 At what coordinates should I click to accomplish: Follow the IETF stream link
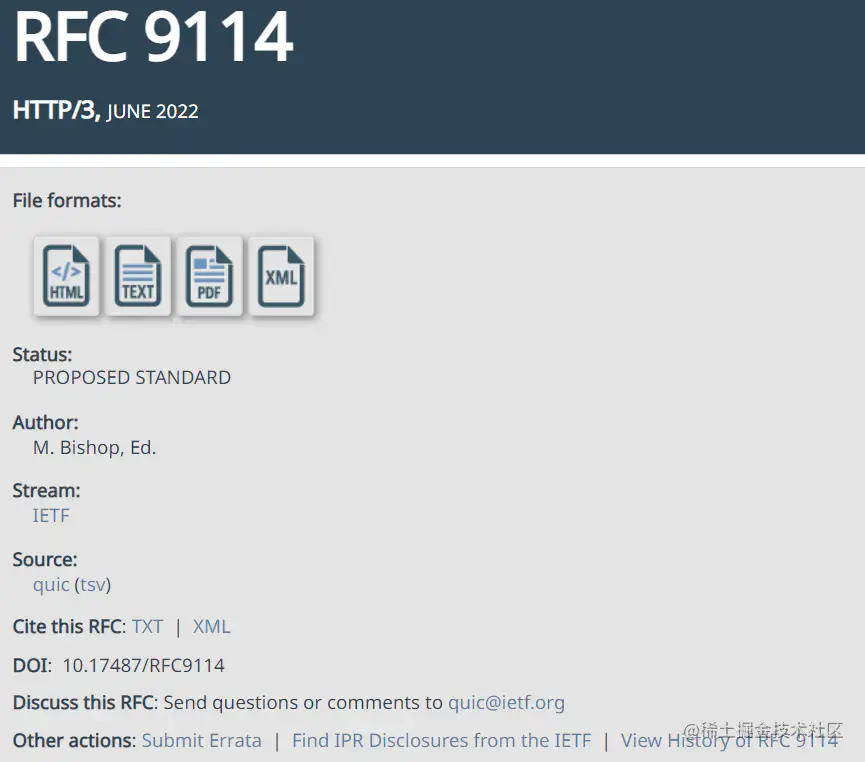51,515
